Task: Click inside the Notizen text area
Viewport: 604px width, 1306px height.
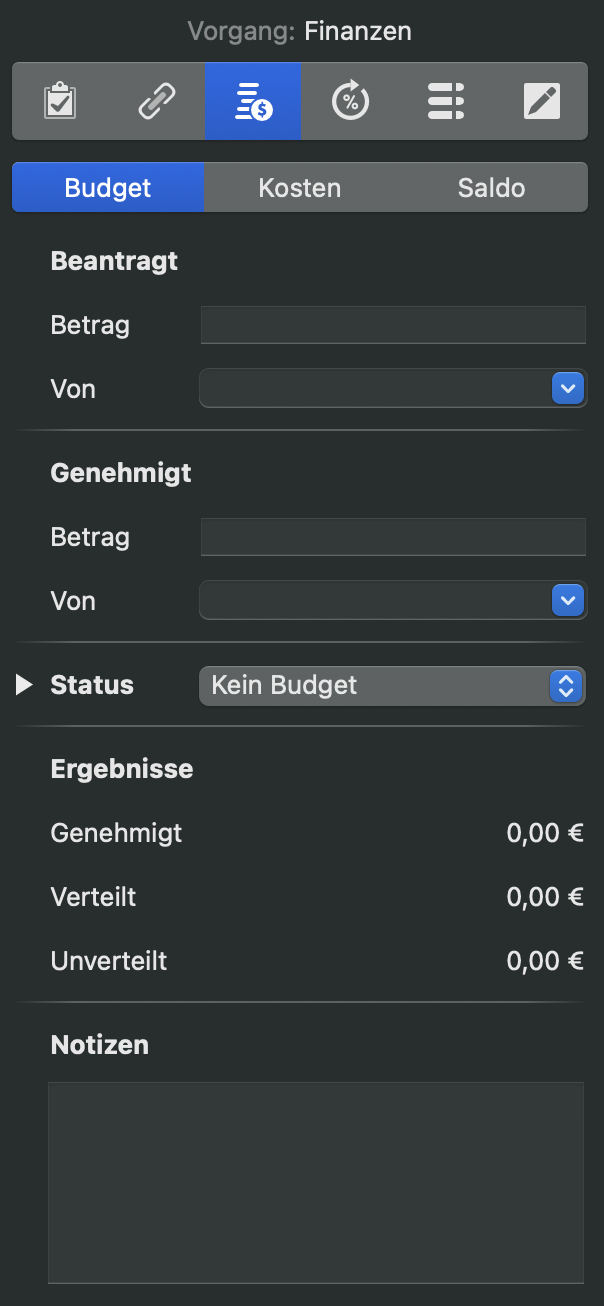Action: pos(315,1180)
